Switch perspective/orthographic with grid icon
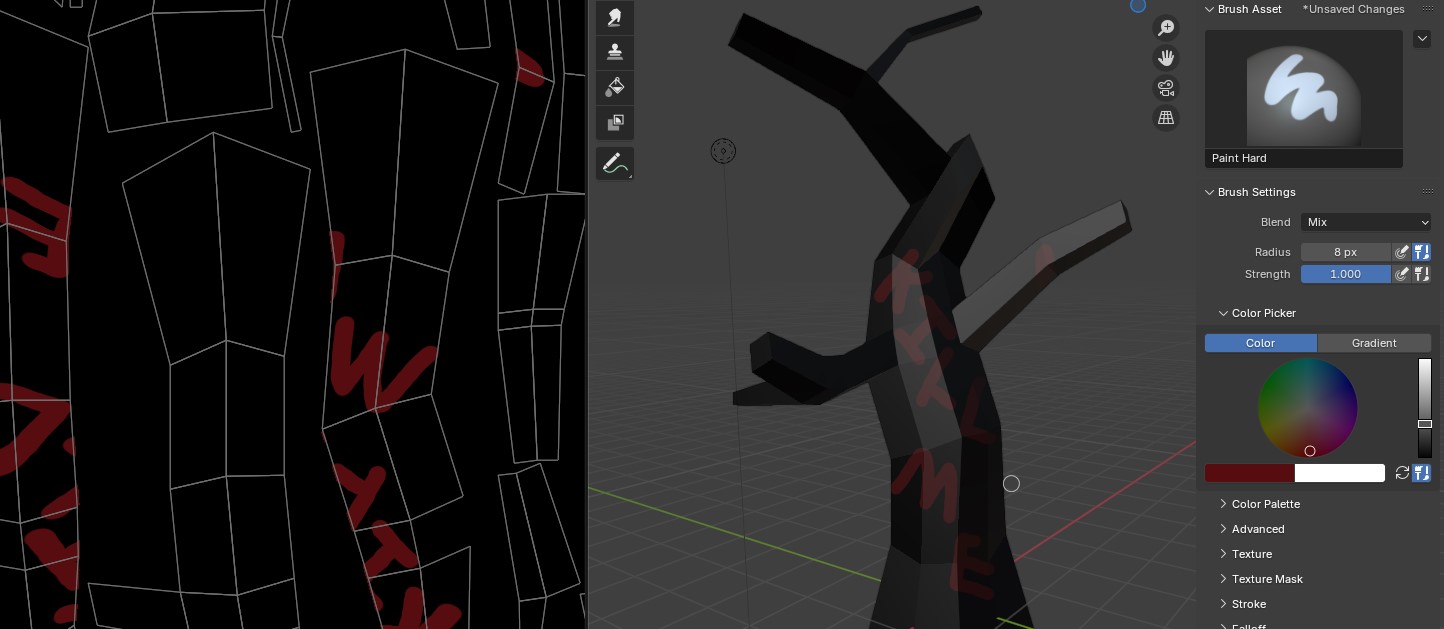1444x629 pixels. click(1165, 118)
